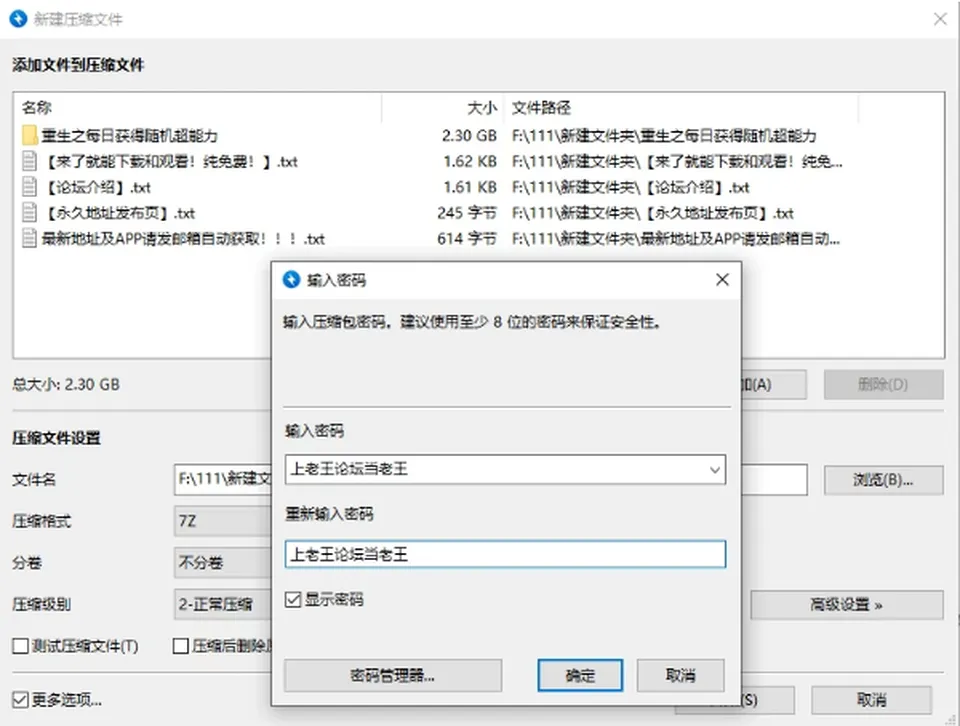Open the 压缩级别 dropdown showing 2-正常压缩
Viewport: 960px width, 726px height.
pos(223,605)
